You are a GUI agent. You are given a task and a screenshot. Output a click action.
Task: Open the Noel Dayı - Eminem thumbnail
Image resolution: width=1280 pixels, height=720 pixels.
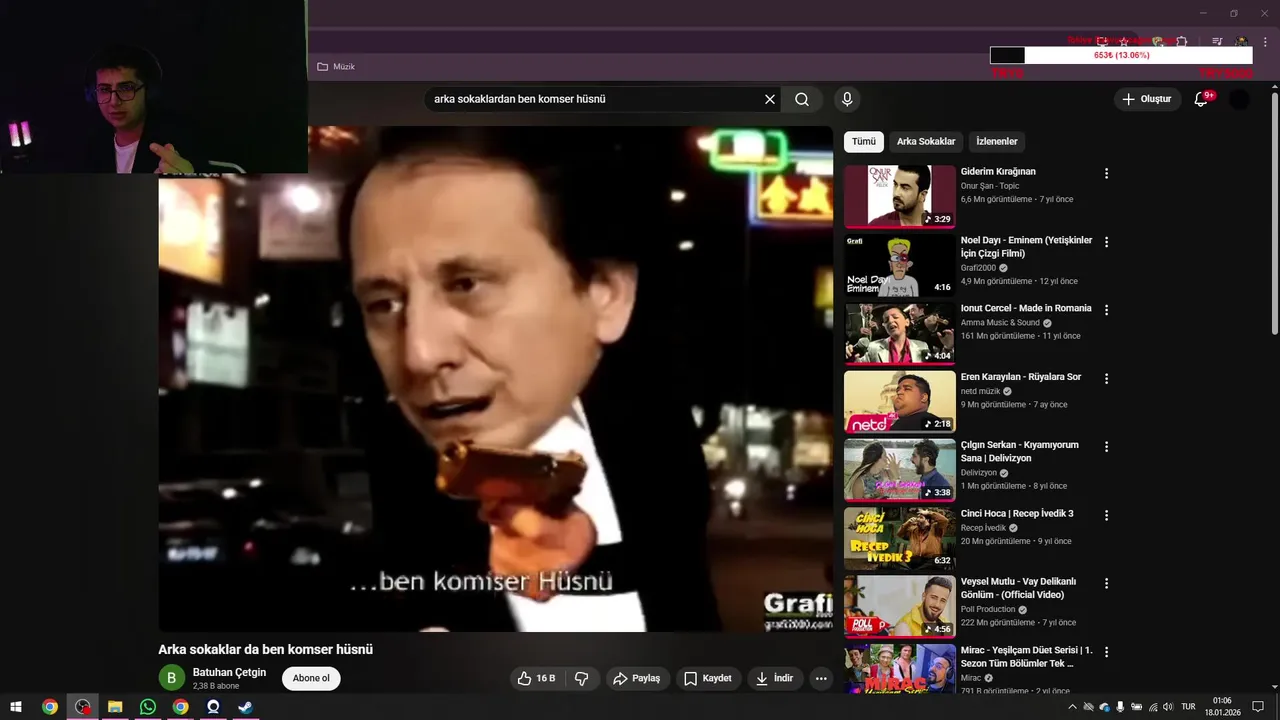pyautogui.click(x=900, y=265)
